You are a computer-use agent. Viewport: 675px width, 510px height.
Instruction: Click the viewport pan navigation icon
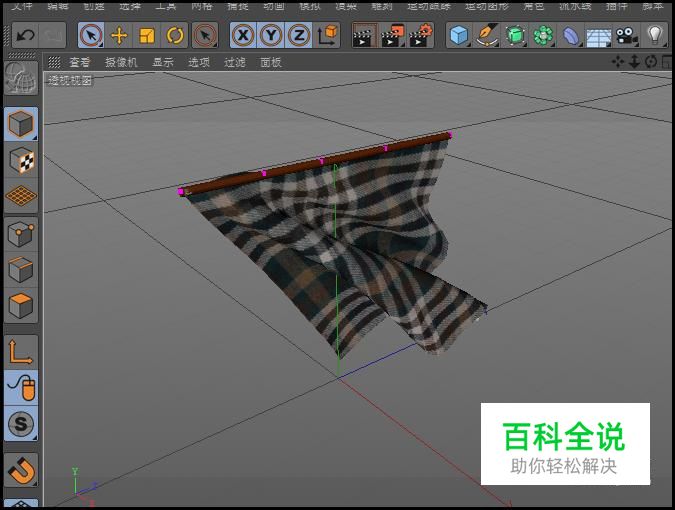point(618,62)
